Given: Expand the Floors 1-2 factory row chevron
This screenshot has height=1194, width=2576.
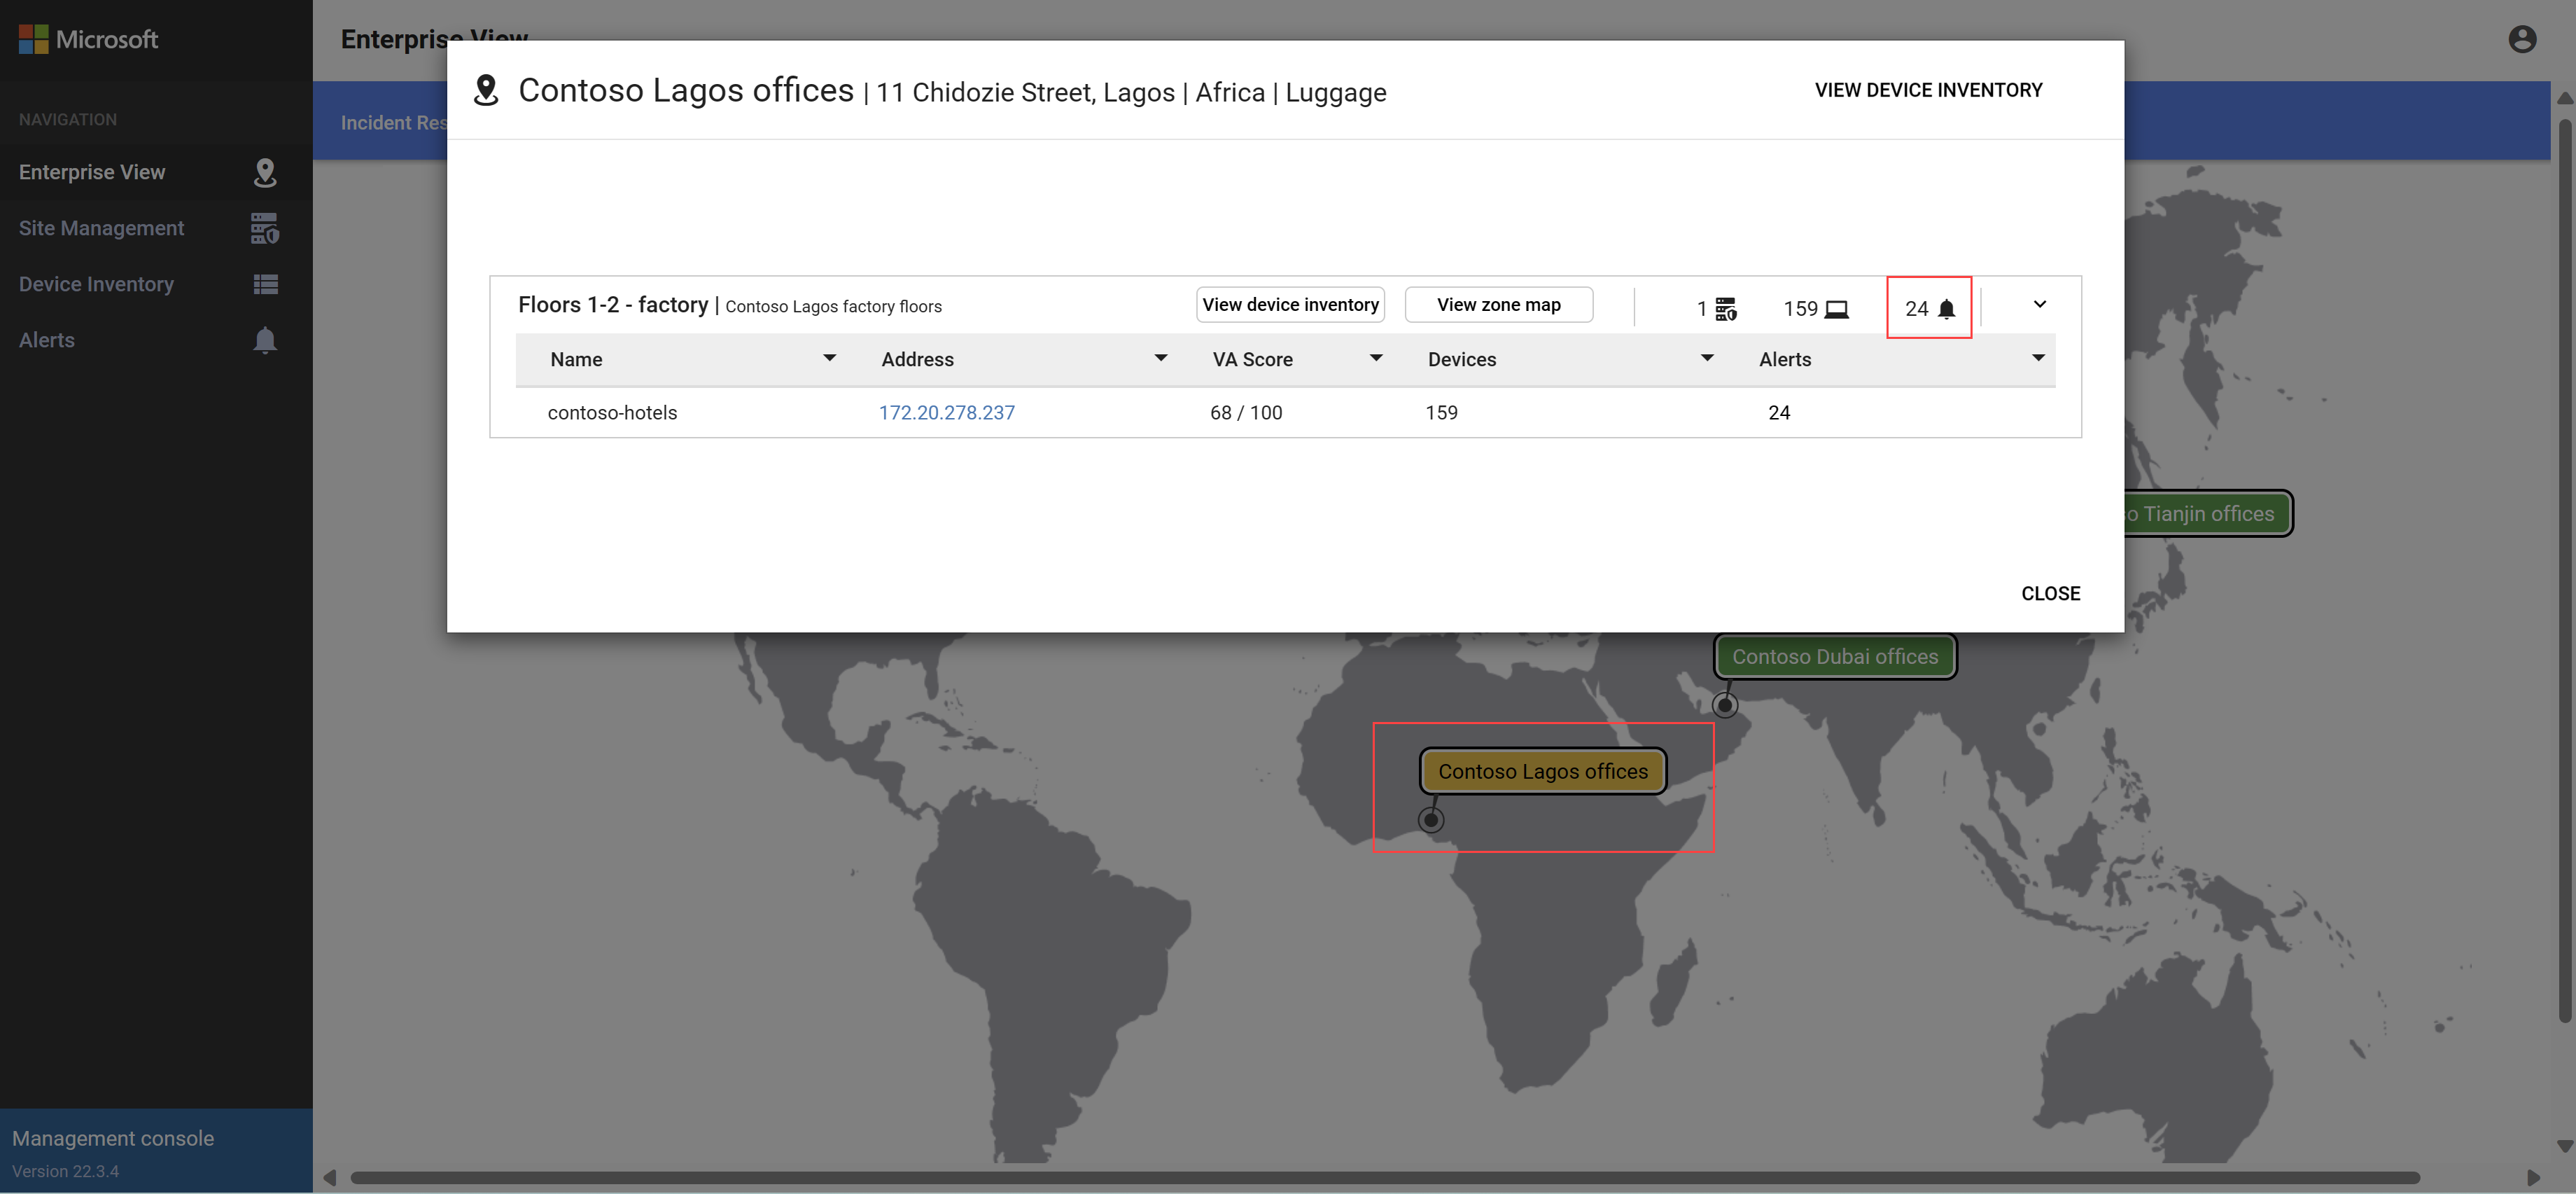Looking at the screenshot, I should click(x=2036, y=303).
